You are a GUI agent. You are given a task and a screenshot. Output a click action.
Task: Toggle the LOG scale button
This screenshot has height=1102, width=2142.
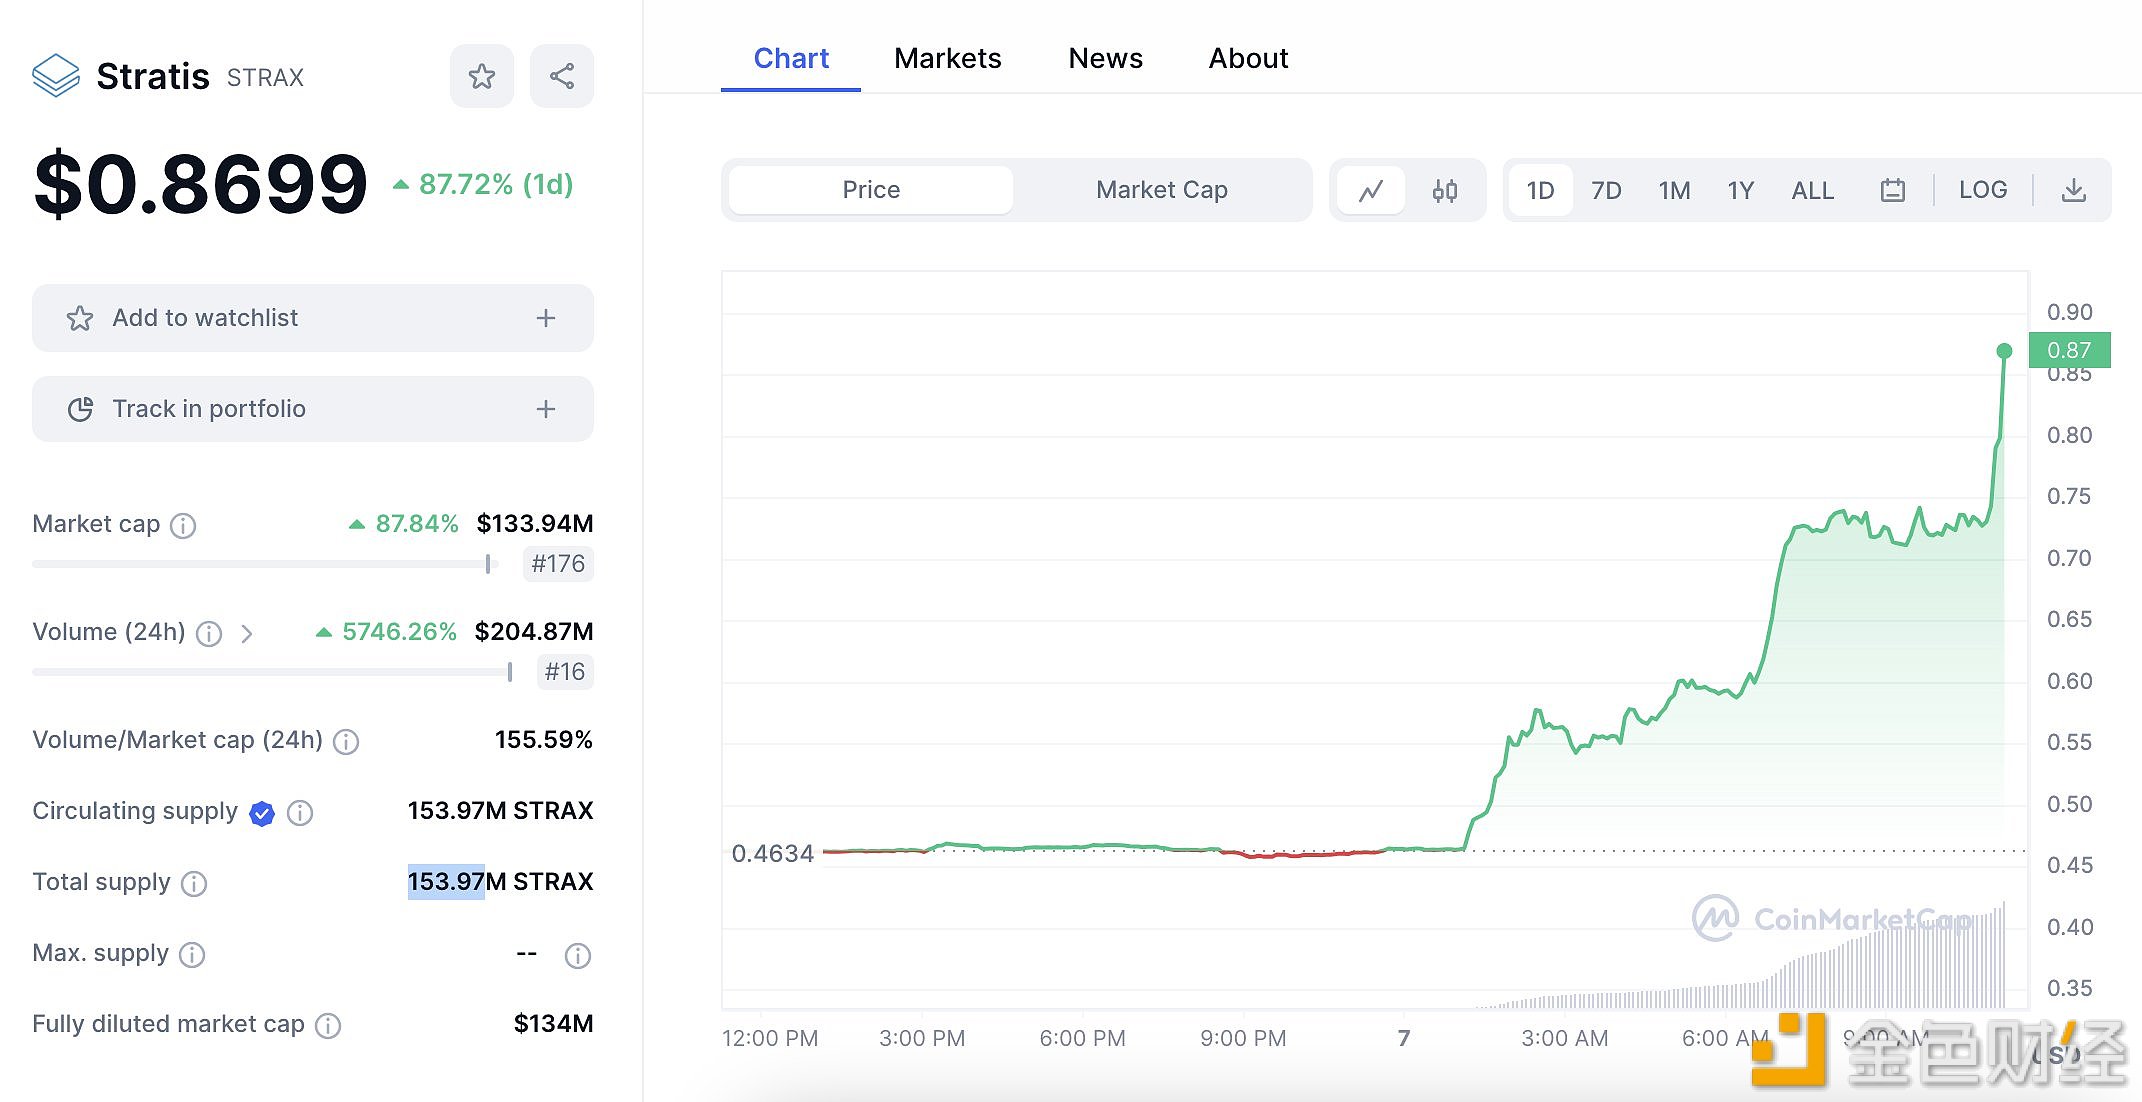[x=1982, y=188]
